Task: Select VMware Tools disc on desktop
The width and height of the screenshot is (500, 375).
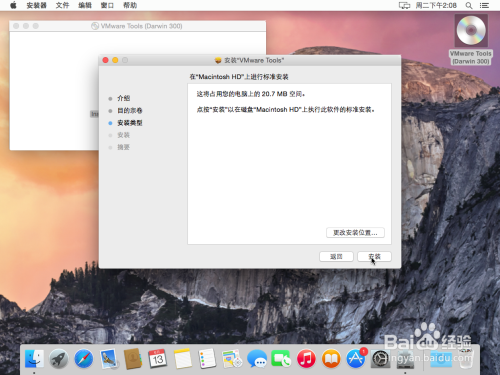Action: click(471, 40)
